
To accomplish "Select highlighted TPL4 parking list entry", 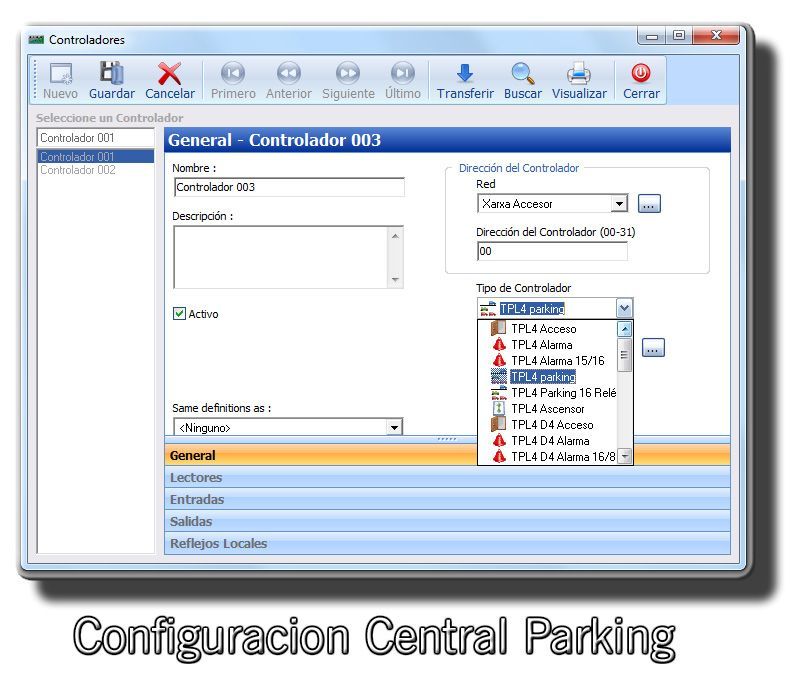I will point(547,377).
